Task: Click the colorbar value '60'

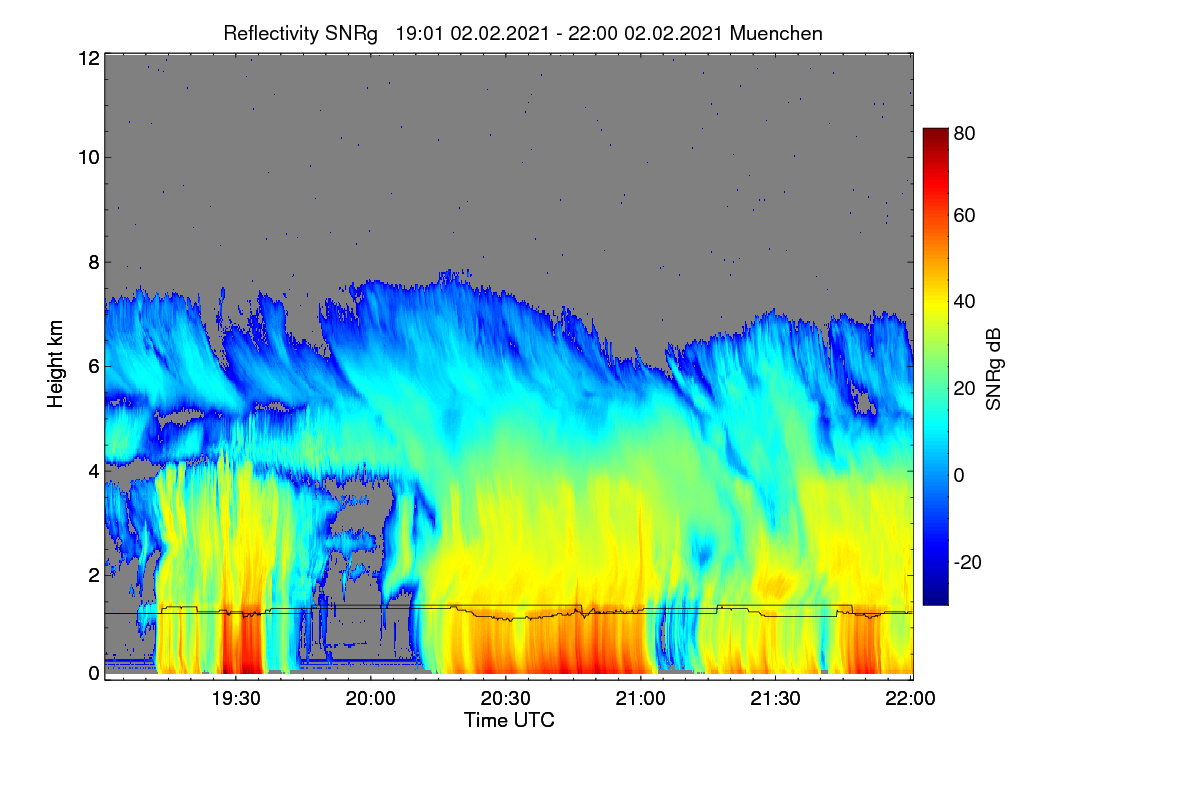Action: [965, 215]
